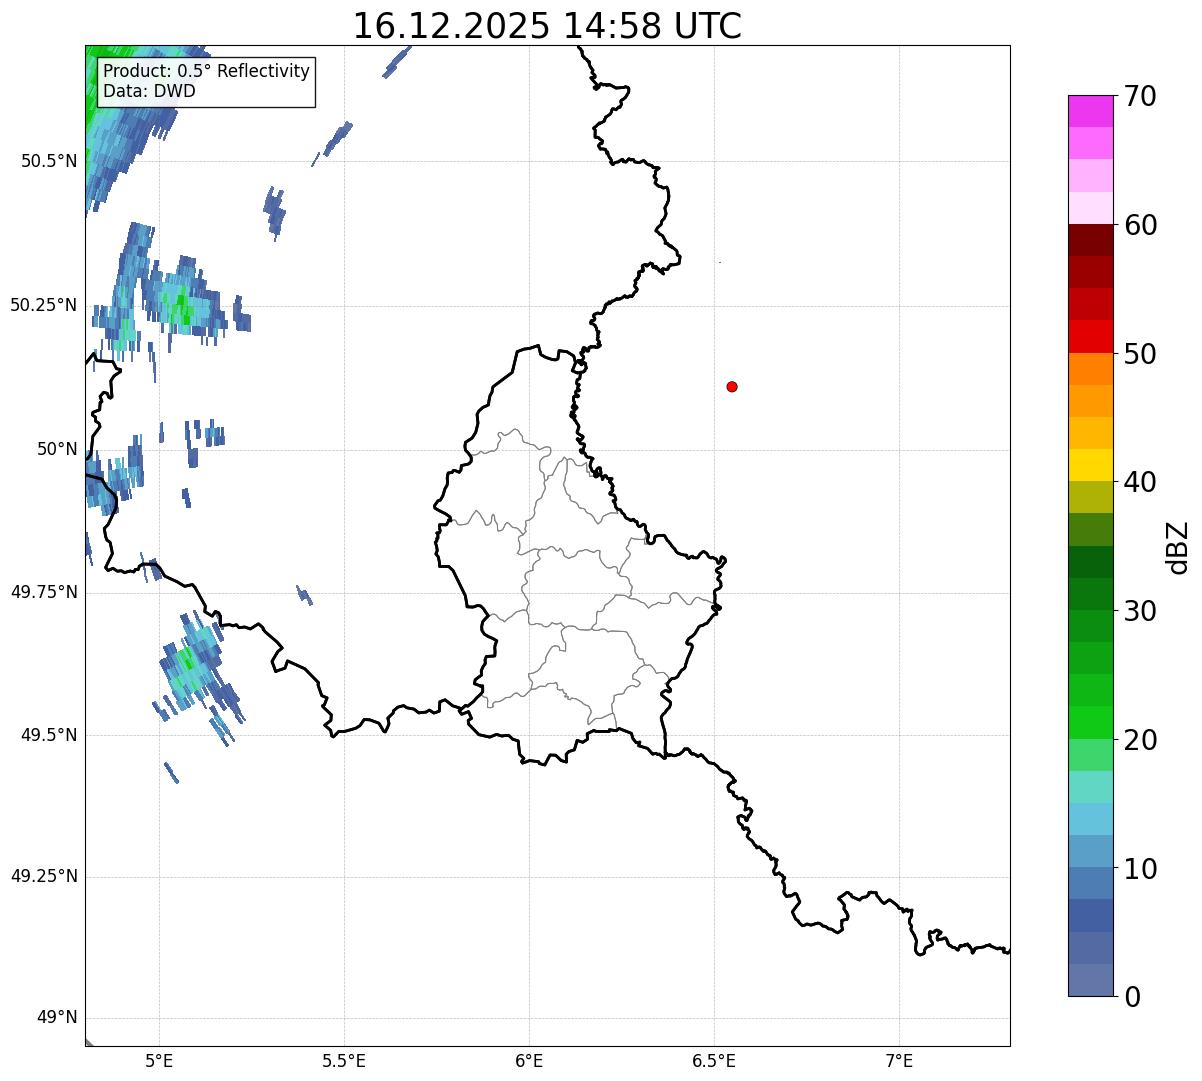Click the 50.25°N latitude label
Viewport: 1202px width, 1081px height.
pos(44,305)
